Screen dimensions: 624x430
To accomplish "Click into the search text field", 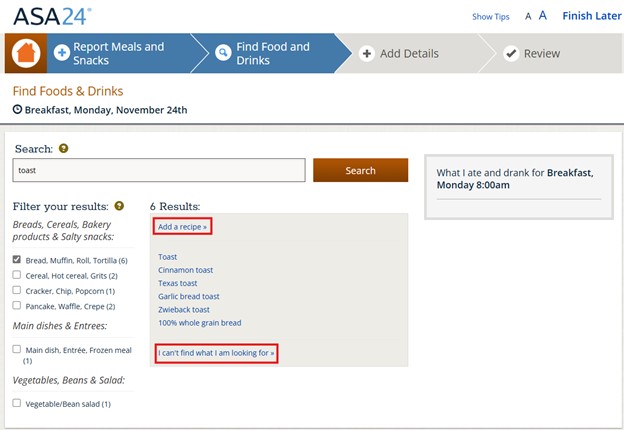I will pyautogui.click(x=159, y=171).
